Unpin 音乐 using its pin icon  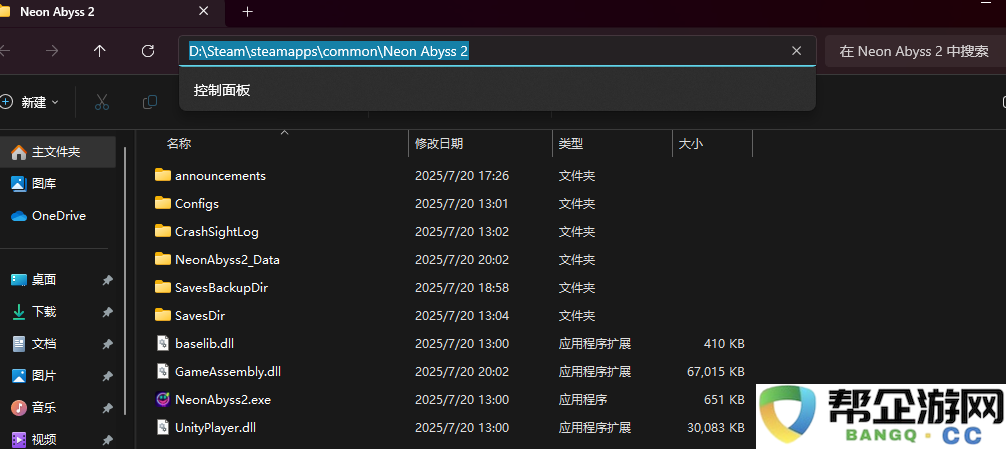(107, 408)
